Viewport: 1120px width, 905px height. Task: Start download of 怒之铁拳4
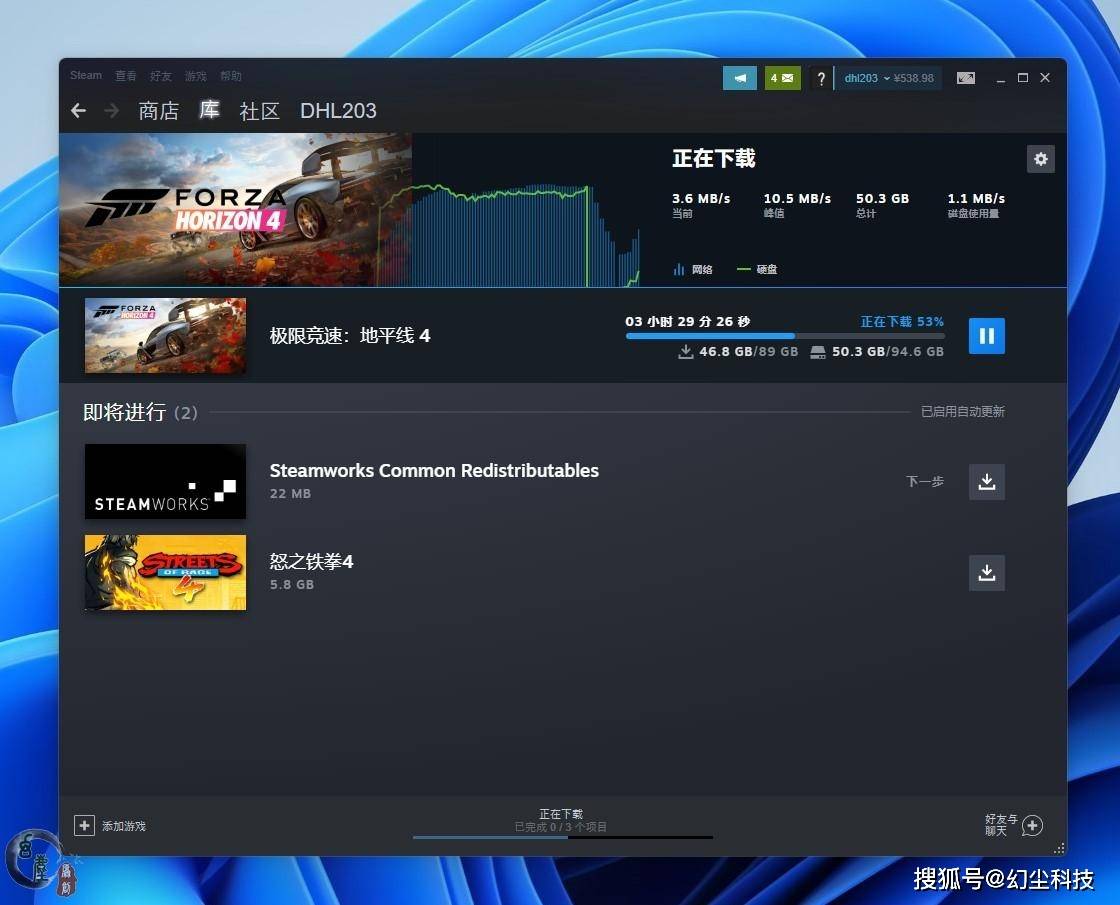pos(986,573)
